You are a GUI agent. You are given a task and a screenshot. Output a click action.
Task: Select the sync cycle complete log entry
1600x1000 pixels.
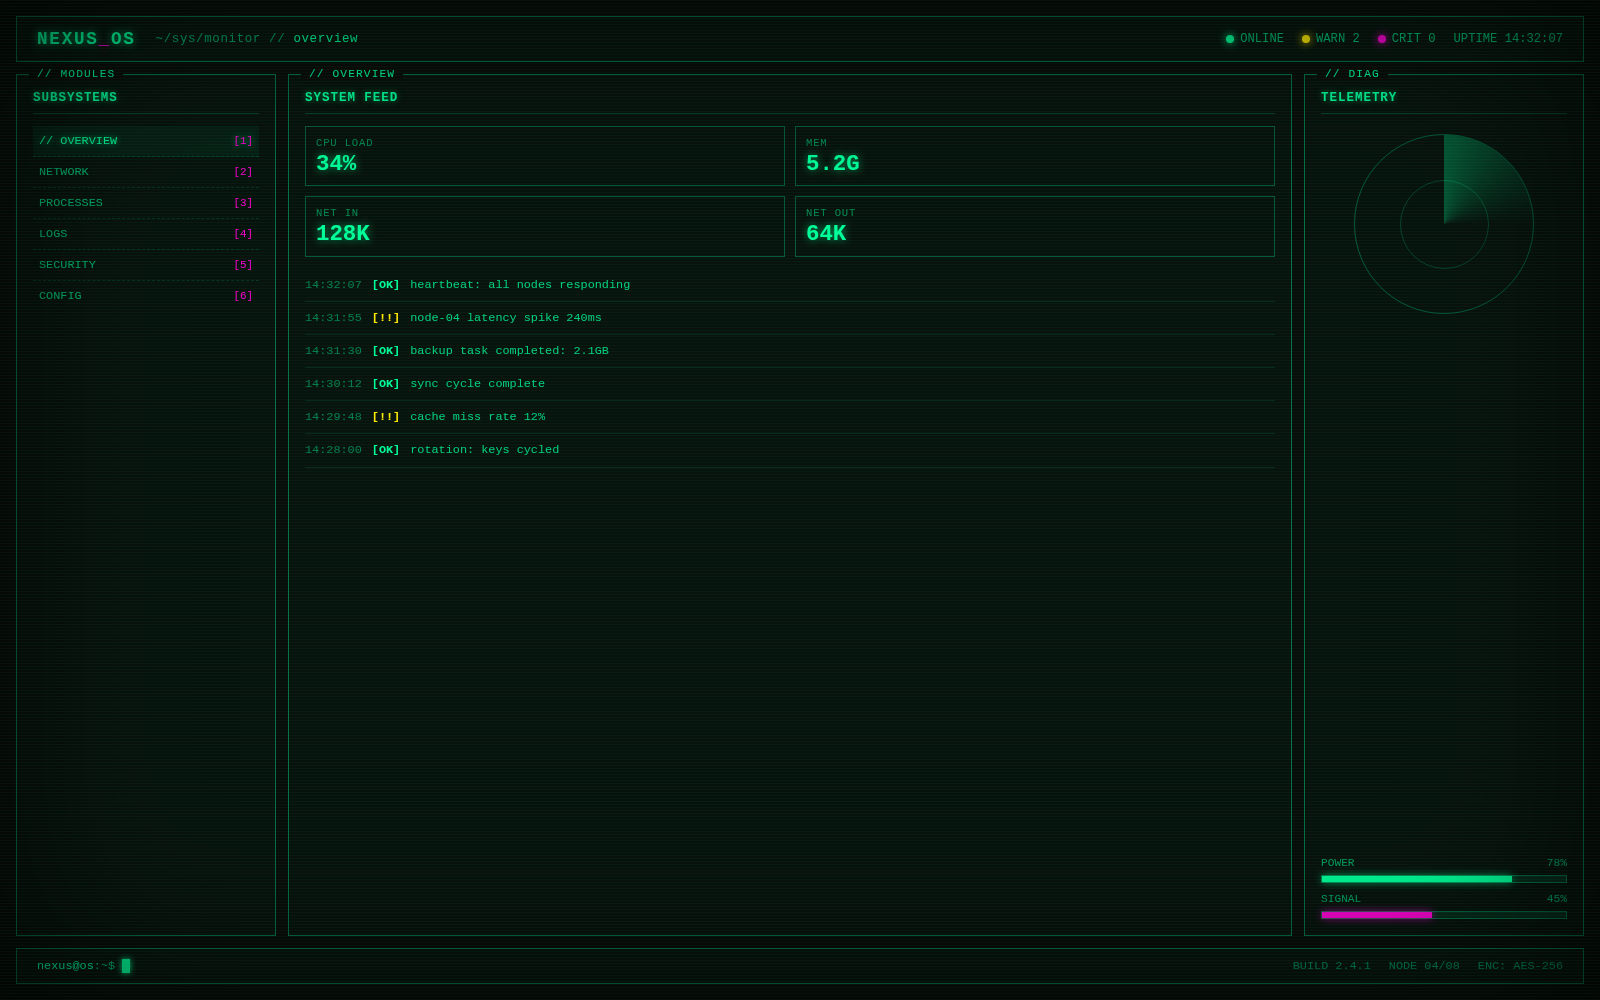(790, 384)
